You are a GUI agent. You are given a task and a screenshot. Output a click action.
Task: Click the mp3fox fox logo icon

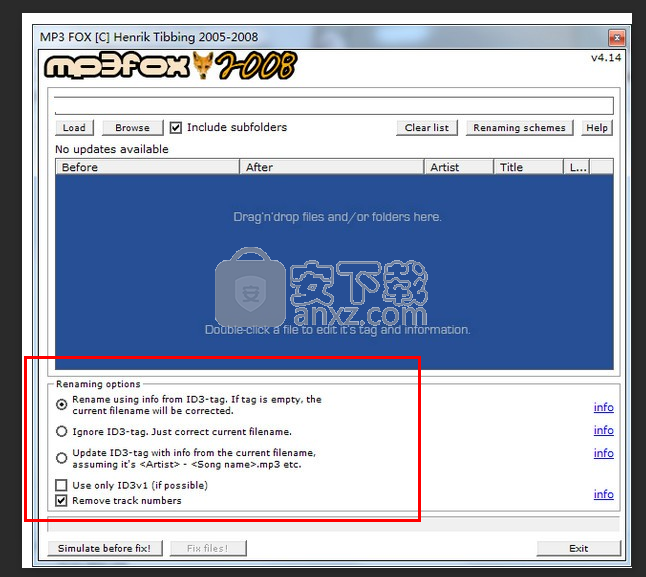pyautogui.click(x=203, y=65)
